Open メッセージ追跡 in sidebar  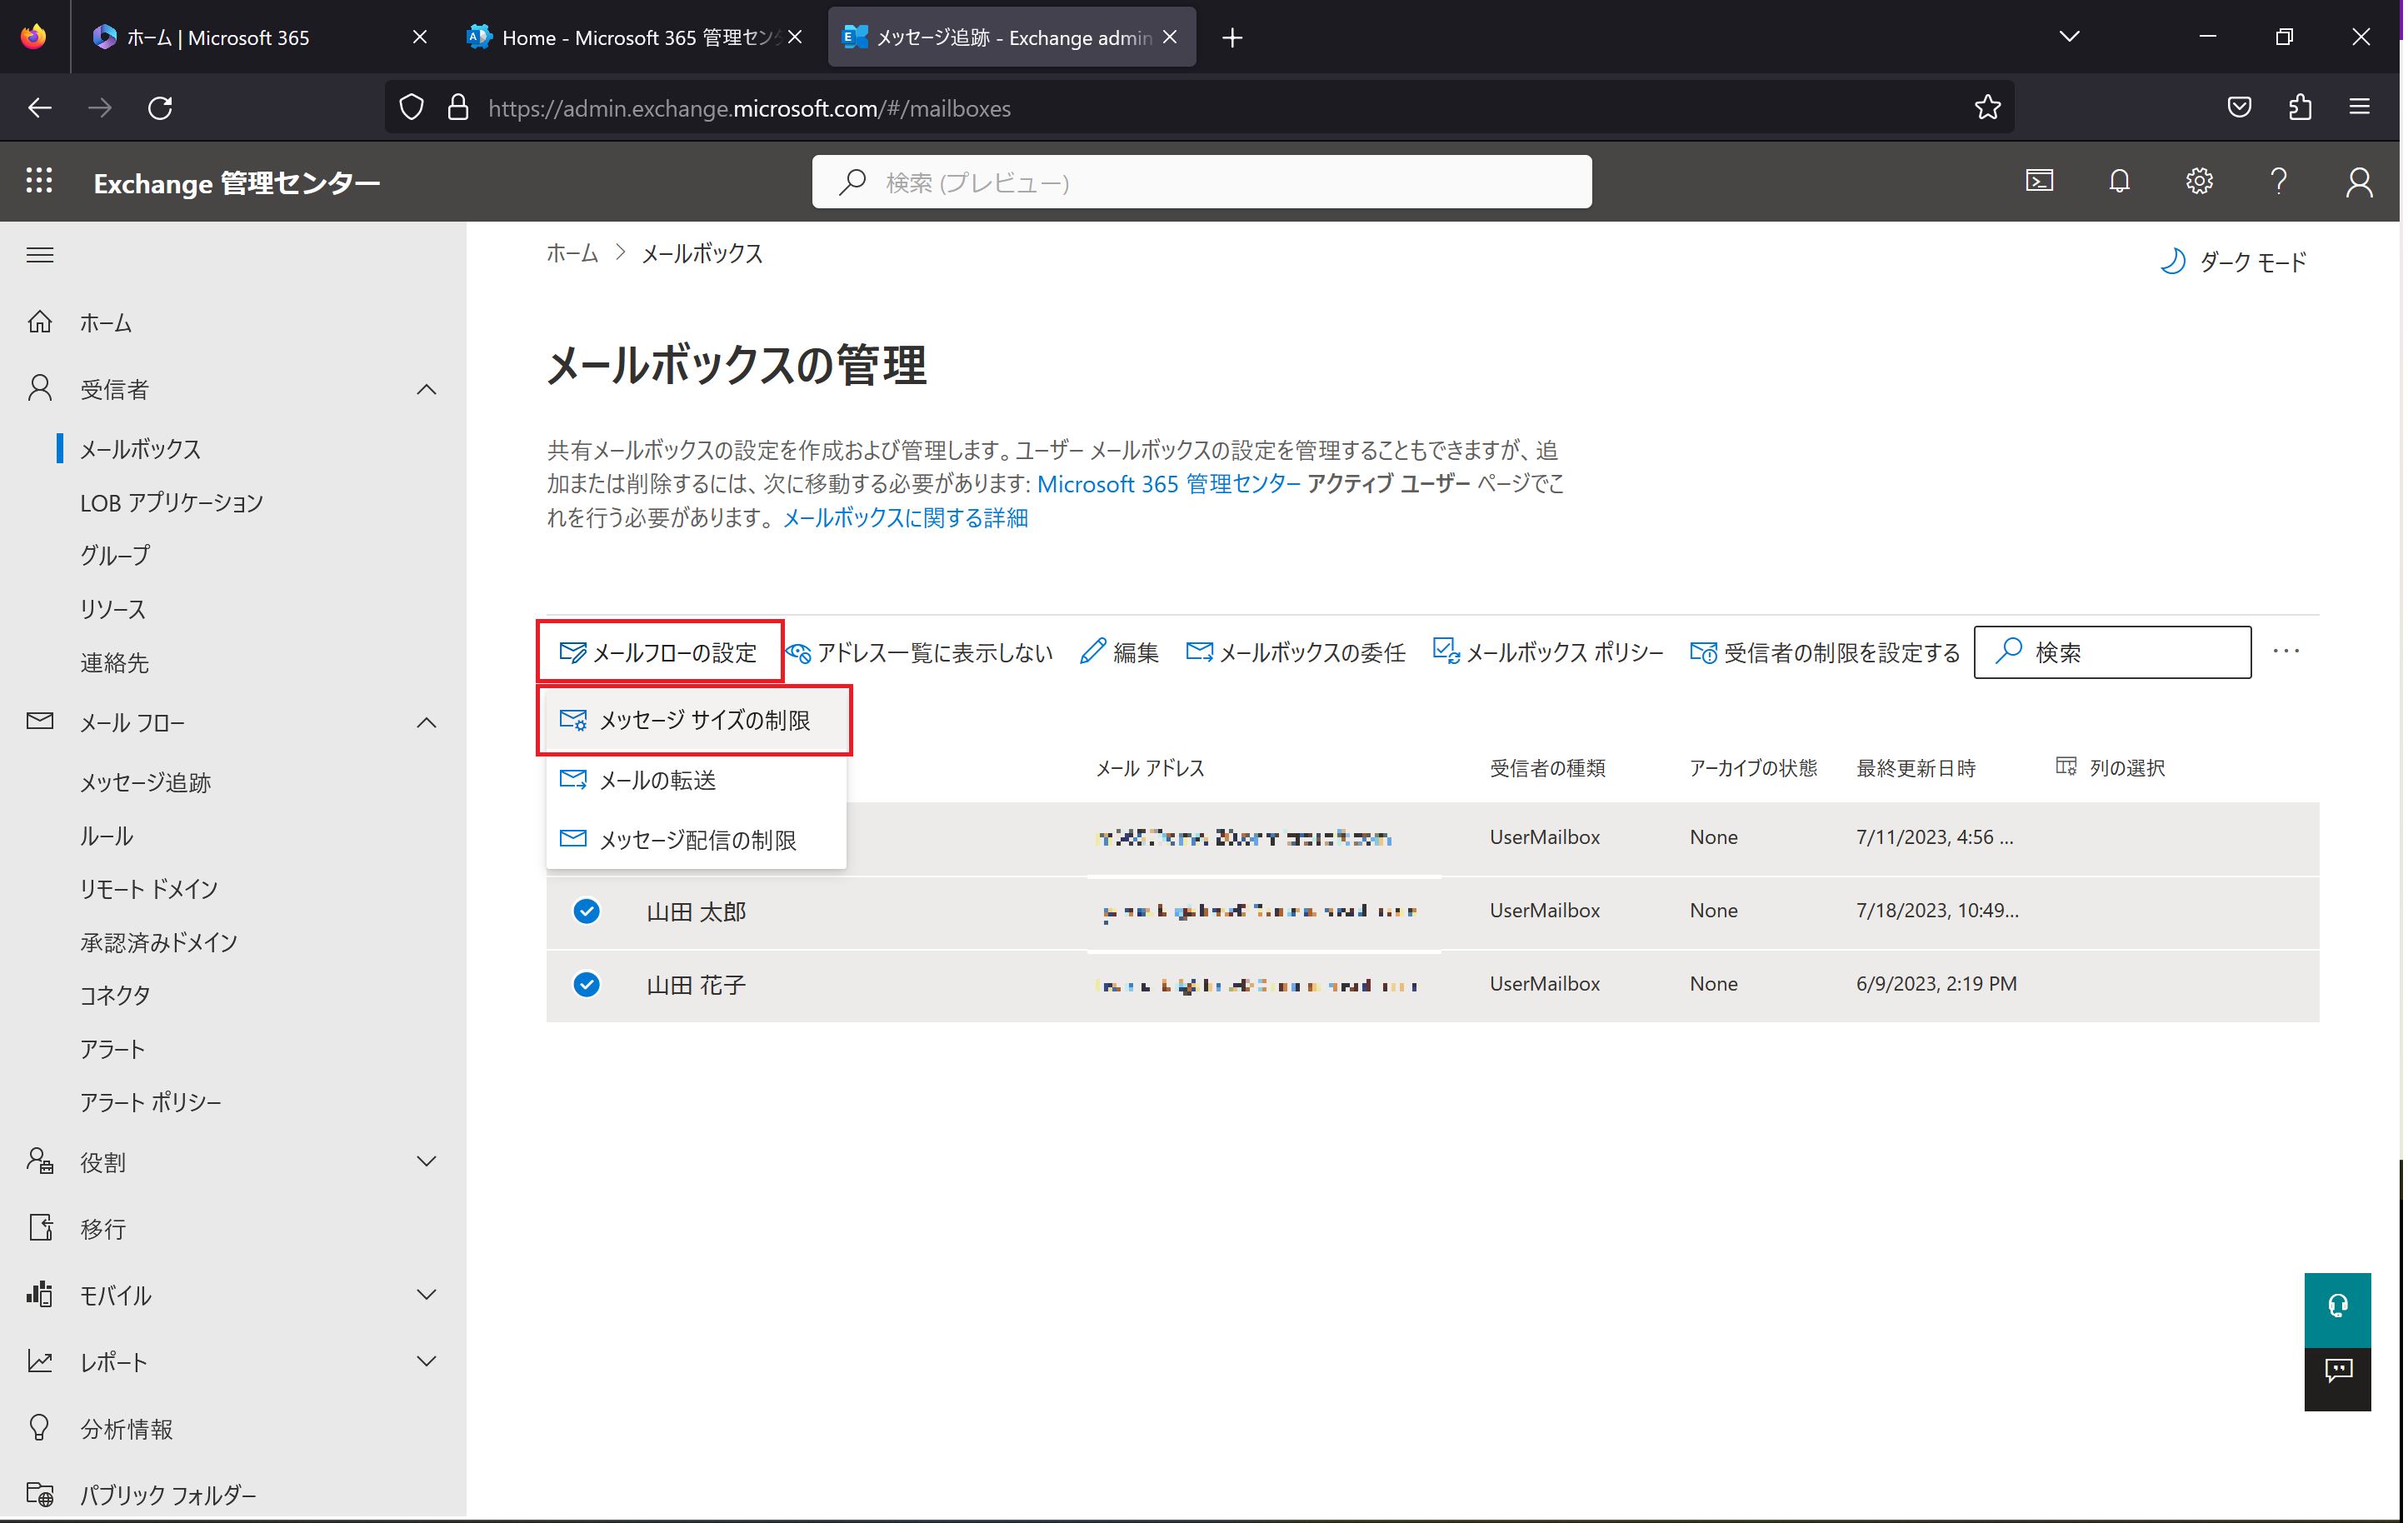(145, 782)
